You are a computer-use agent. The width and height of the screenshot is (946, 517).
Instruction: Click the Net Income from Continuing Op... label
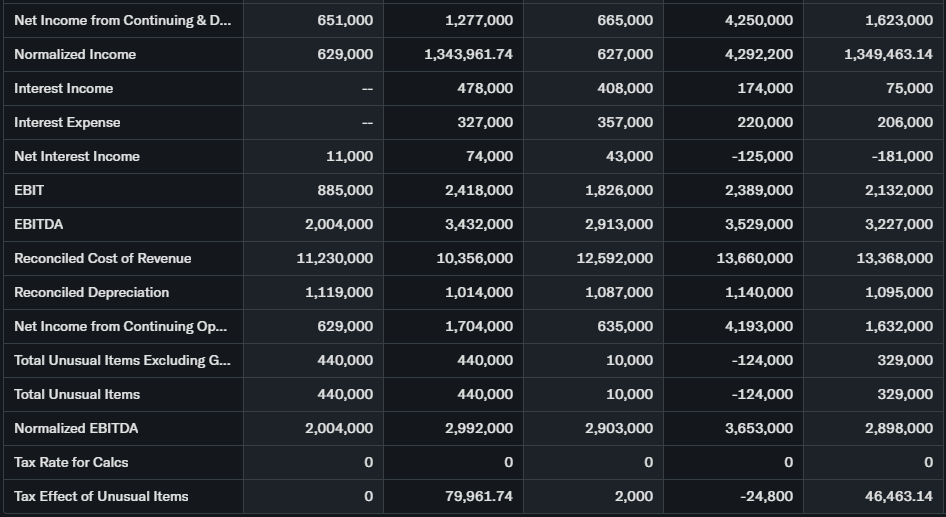[120, 326]
